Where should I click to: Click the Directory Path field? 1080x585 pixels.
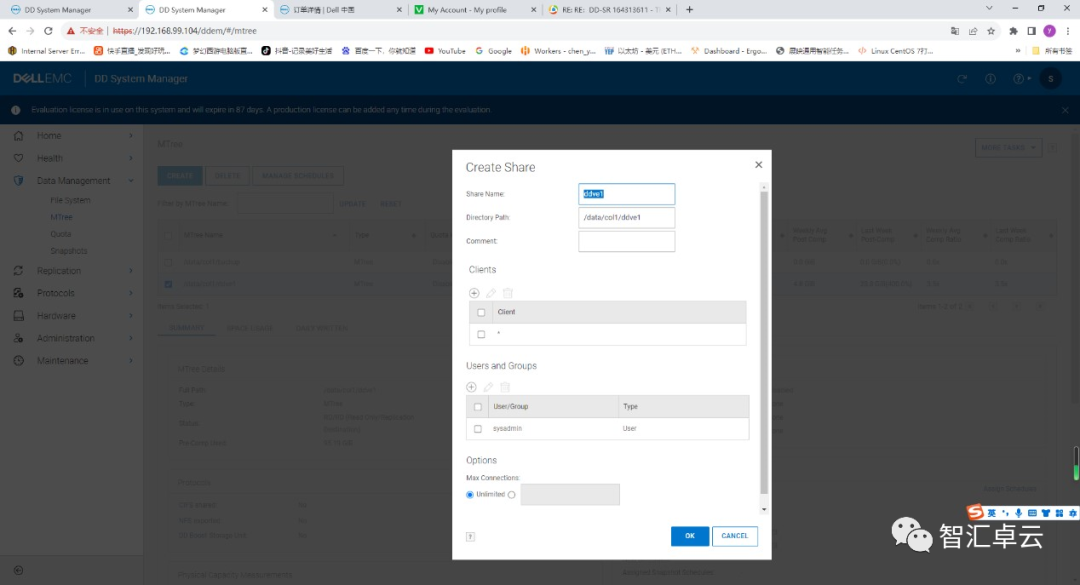626,218
